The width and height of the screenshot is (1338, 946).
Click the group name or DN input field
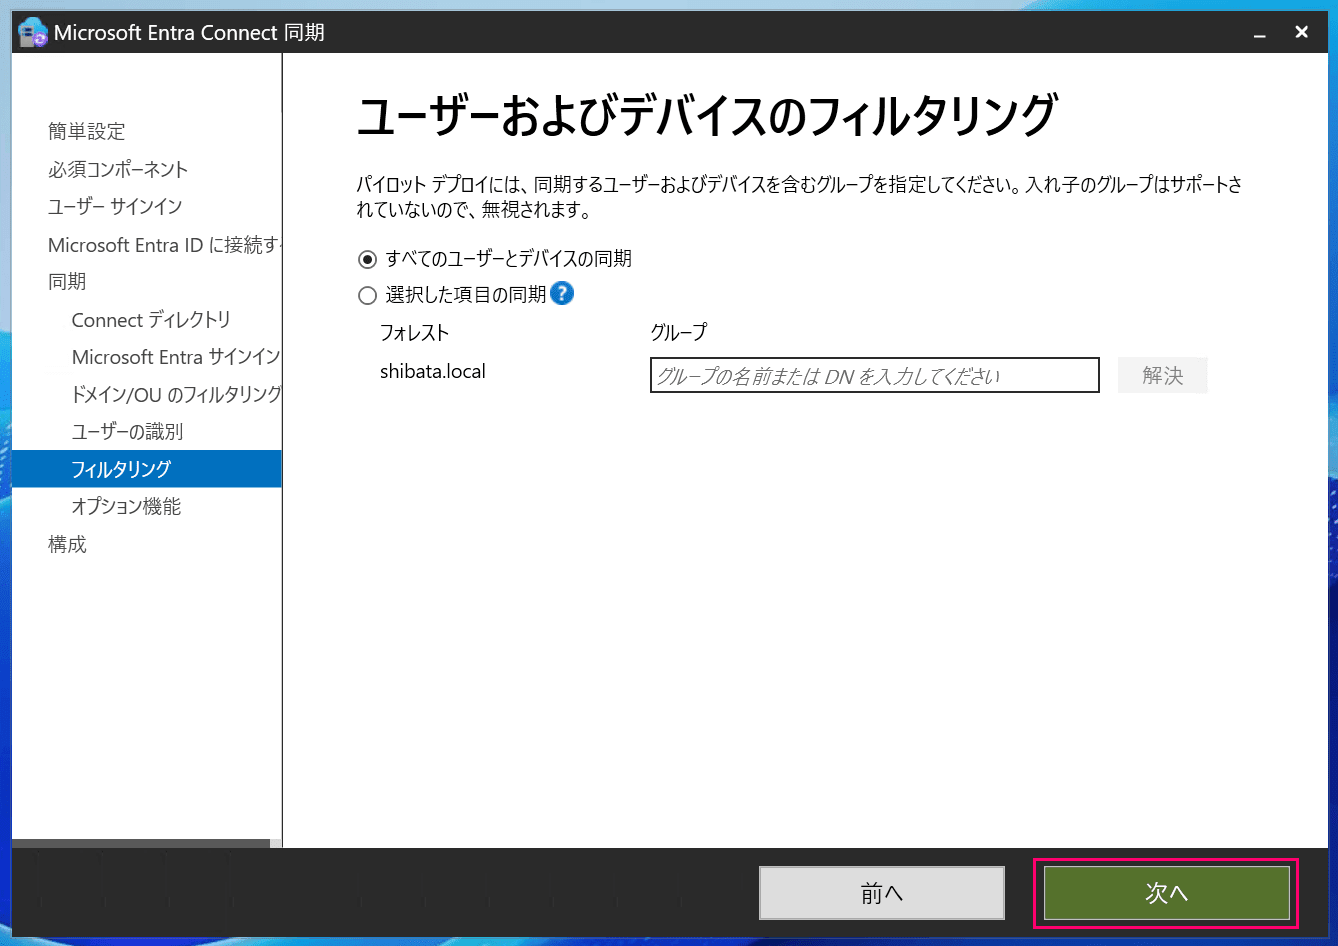pos(875,376)
